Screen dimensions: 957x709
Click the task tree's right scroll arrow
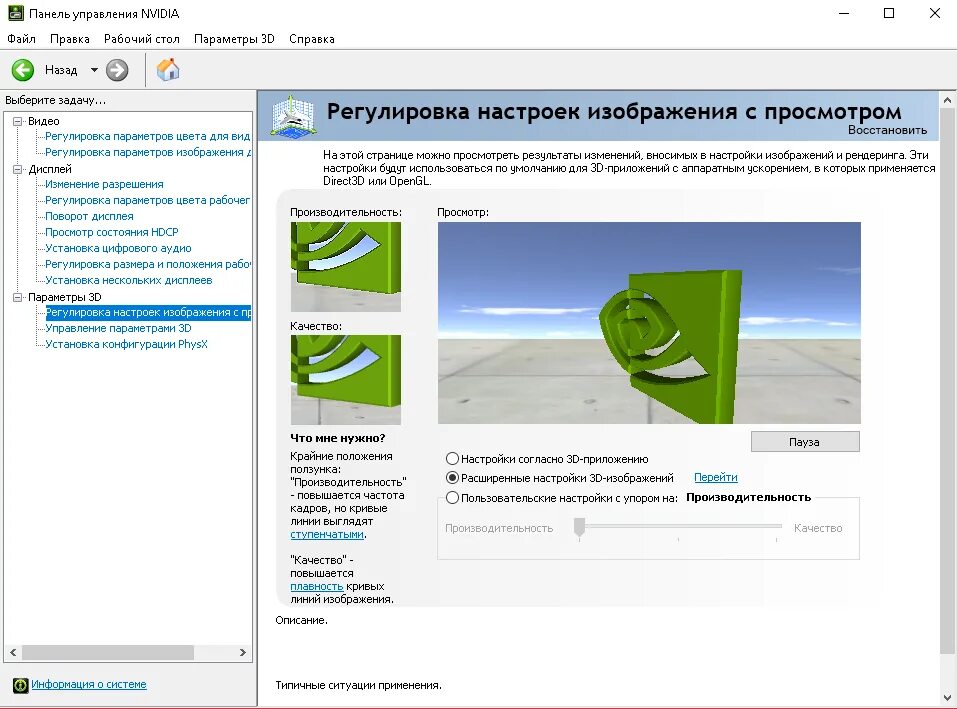(242, 652)
